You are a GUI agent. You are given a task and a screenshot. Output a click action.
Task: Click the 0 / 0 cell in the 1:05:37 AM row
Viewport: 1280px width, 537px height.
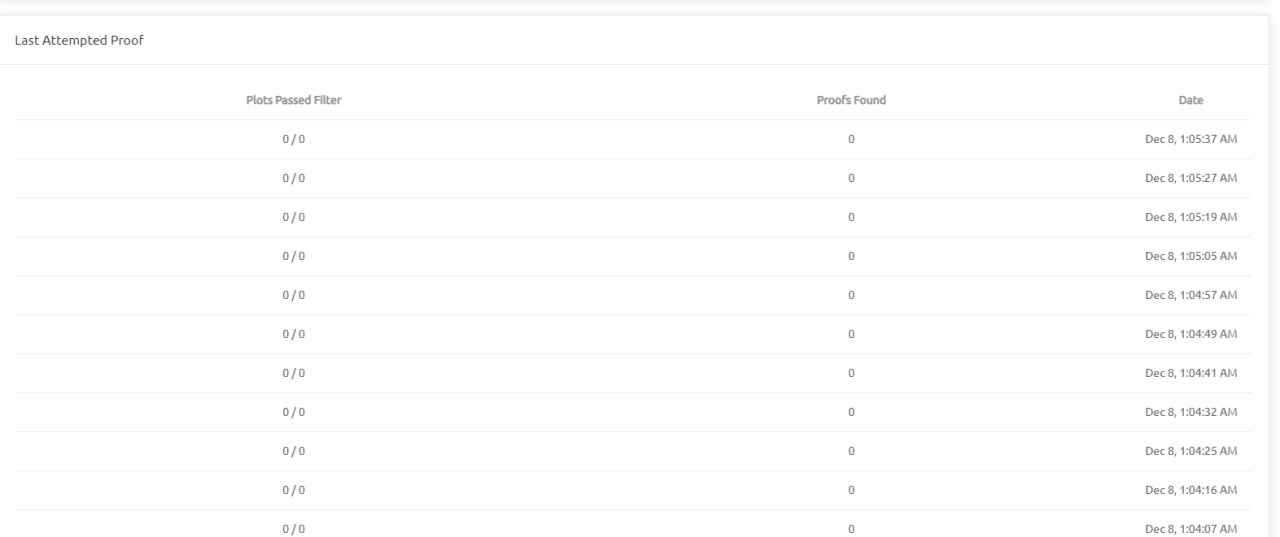pyautogui.click(x=294, y=139)
